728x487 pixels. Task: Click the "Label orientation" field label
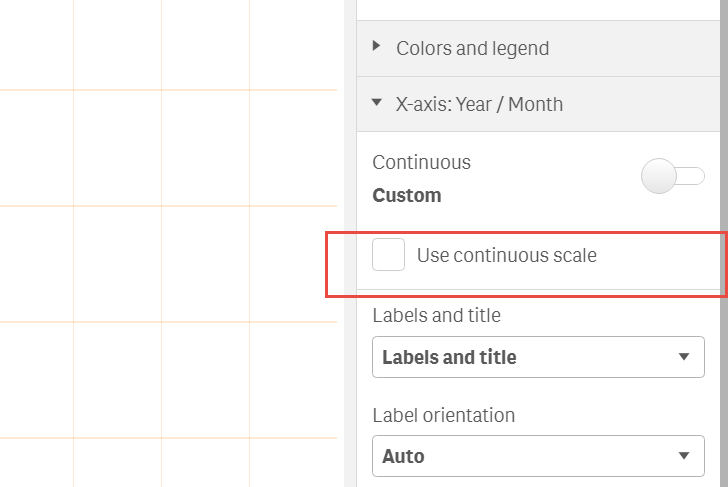tap(443, 415)
